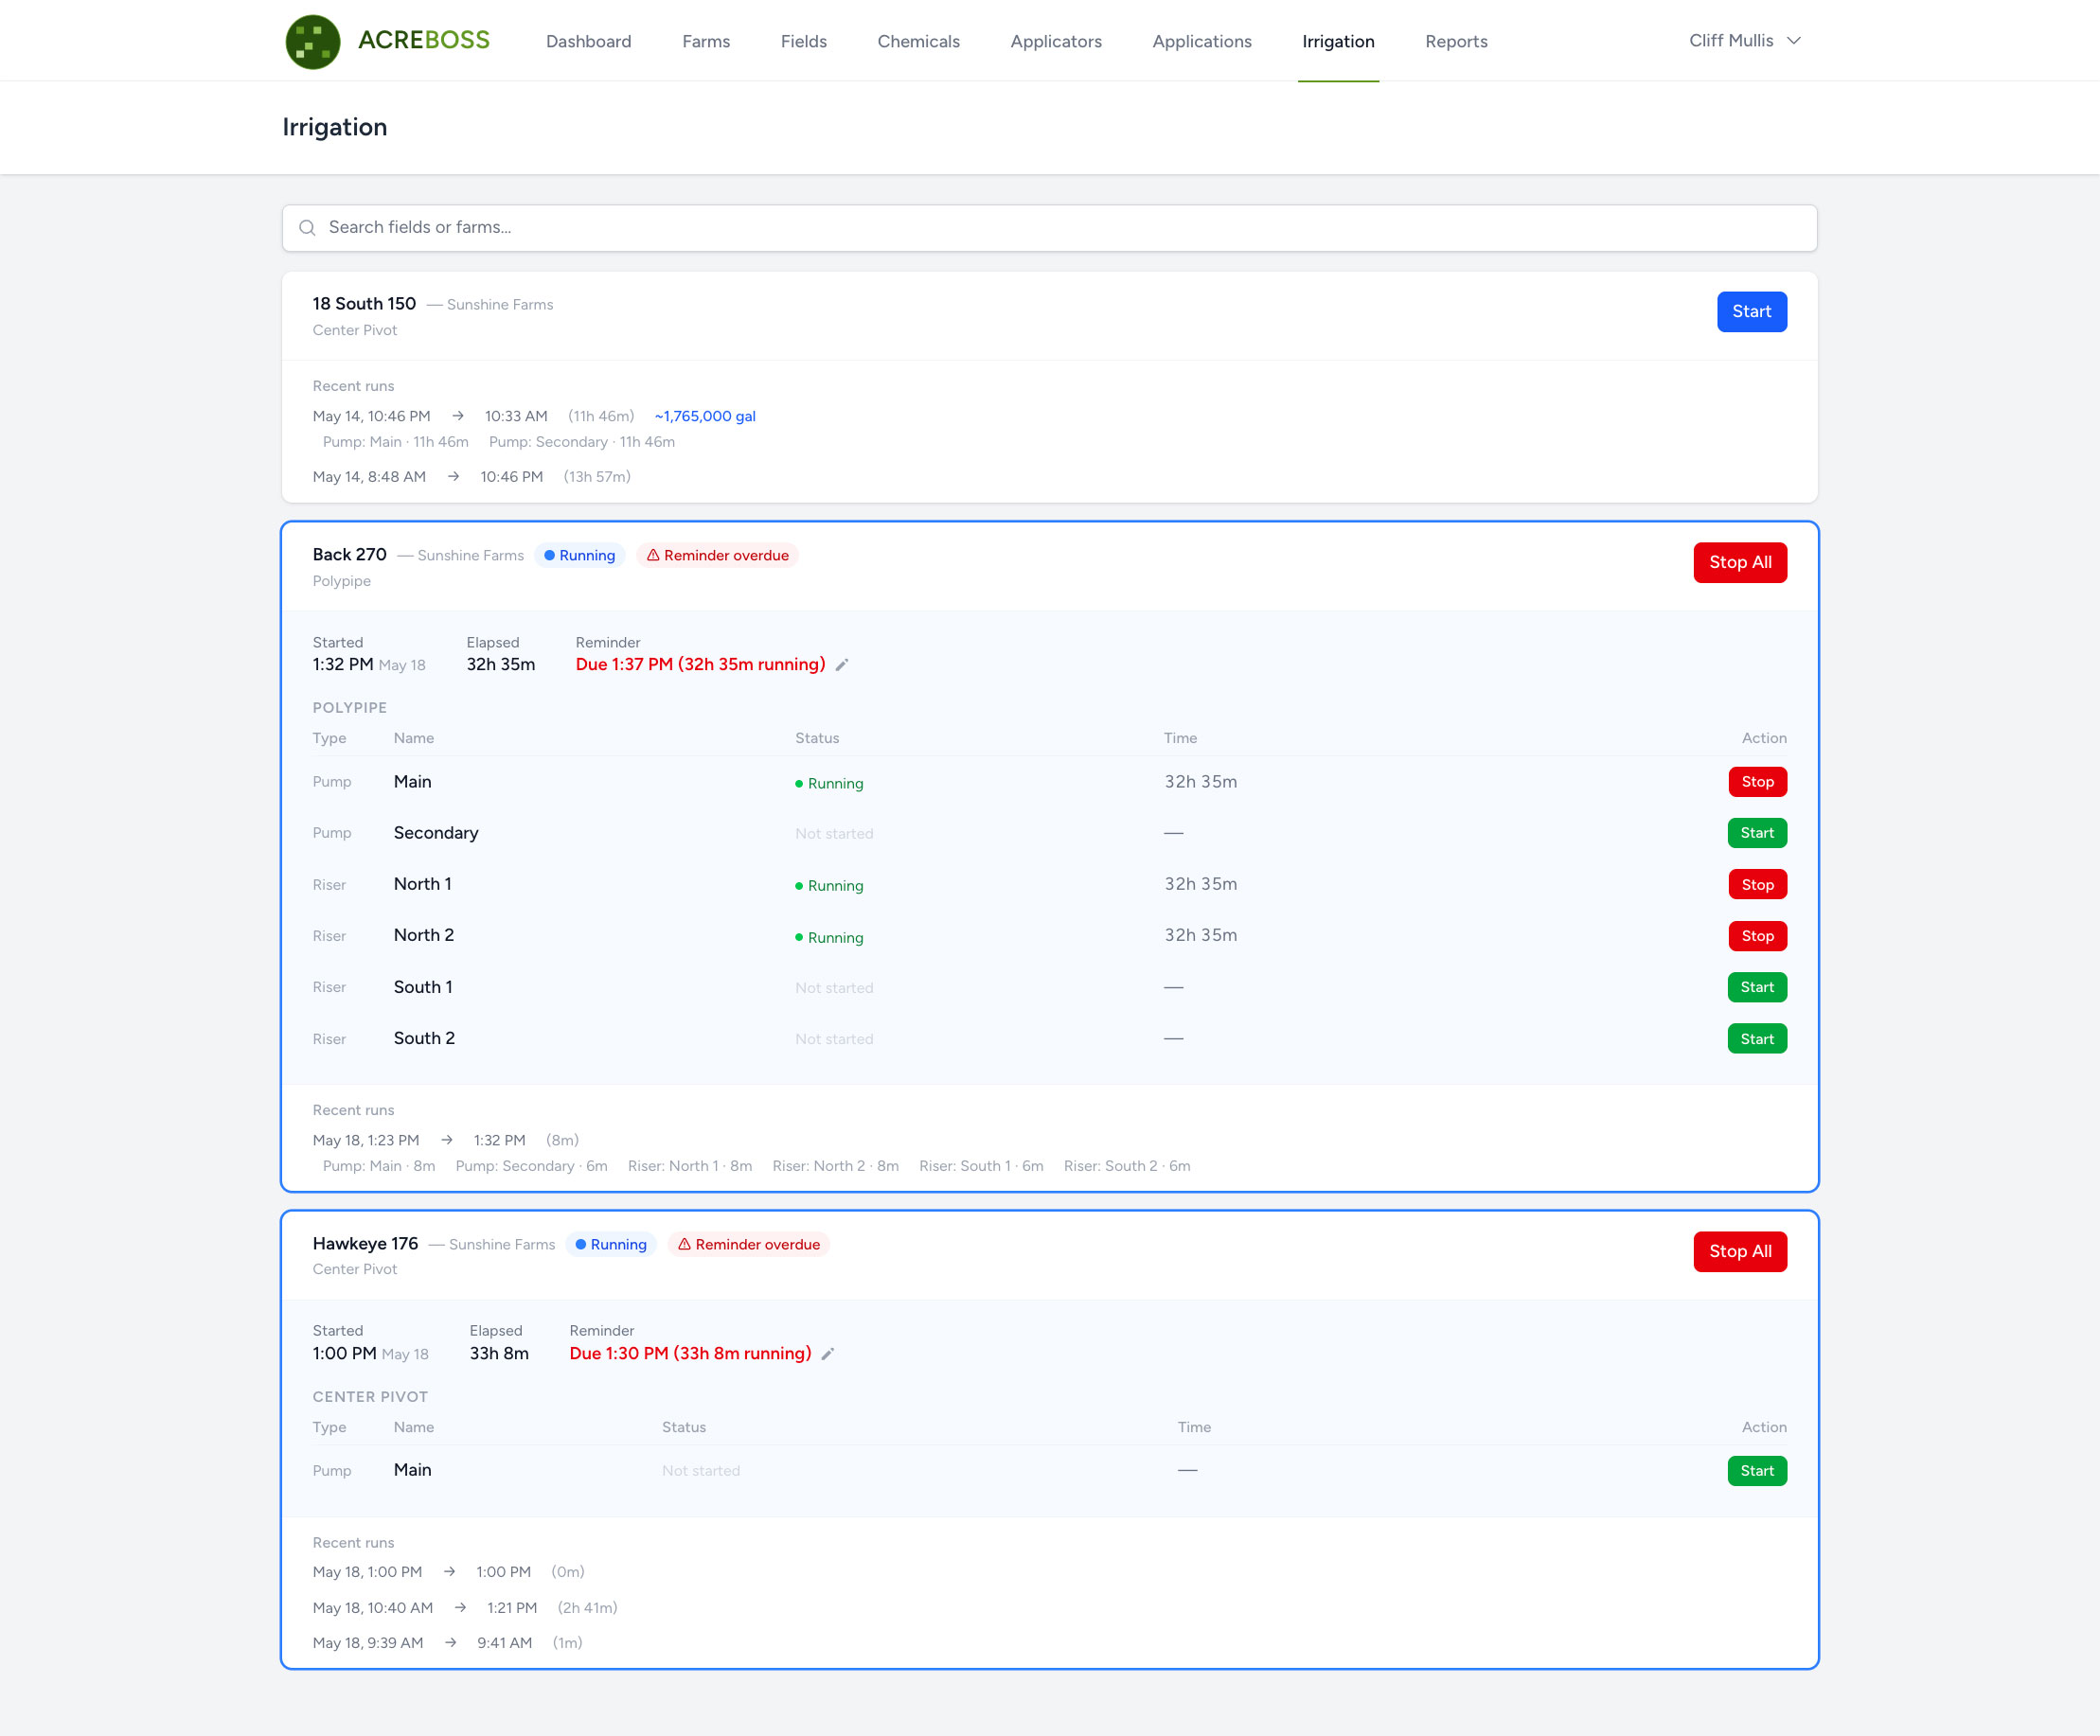Open the Applications tab

[x=1202, y=41]
